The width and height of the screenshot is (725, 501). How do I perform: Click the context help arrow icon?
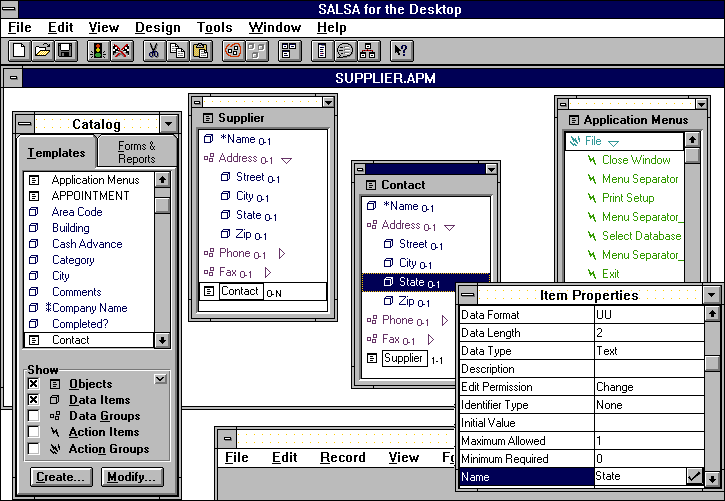point(401,50)
